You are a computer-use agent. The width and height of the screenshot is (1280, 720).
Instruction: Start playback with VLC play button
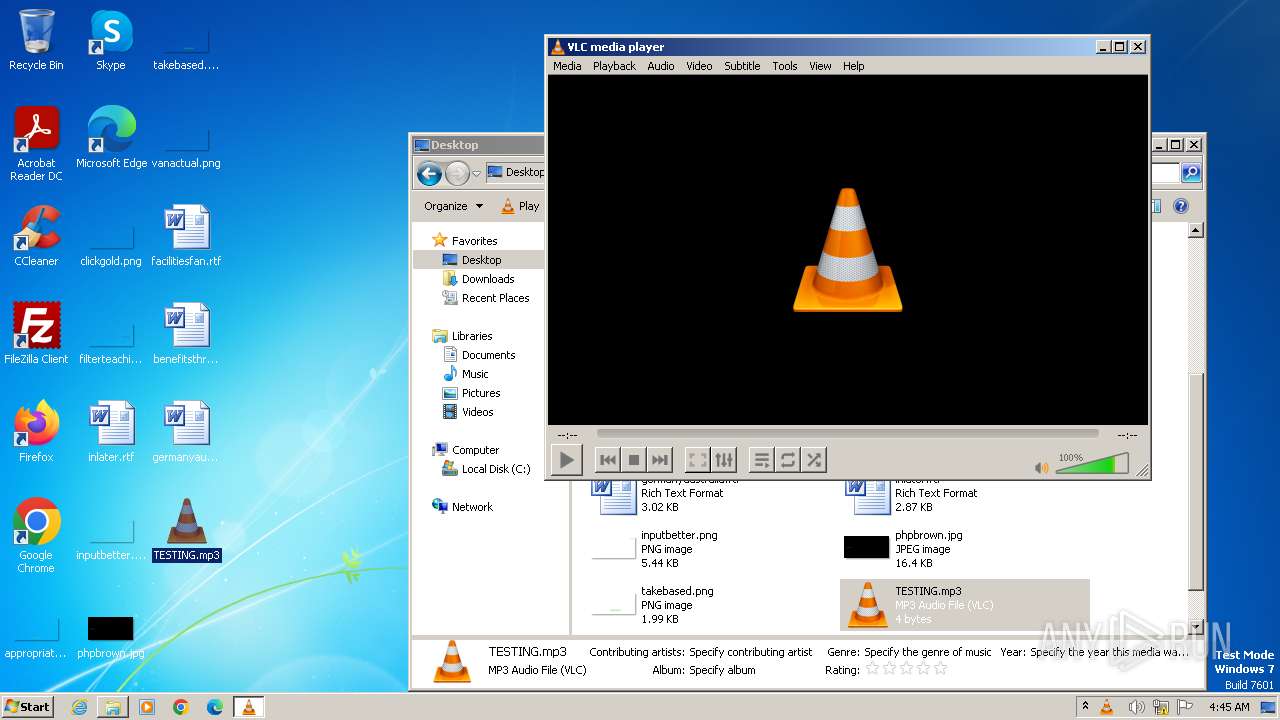567,460
